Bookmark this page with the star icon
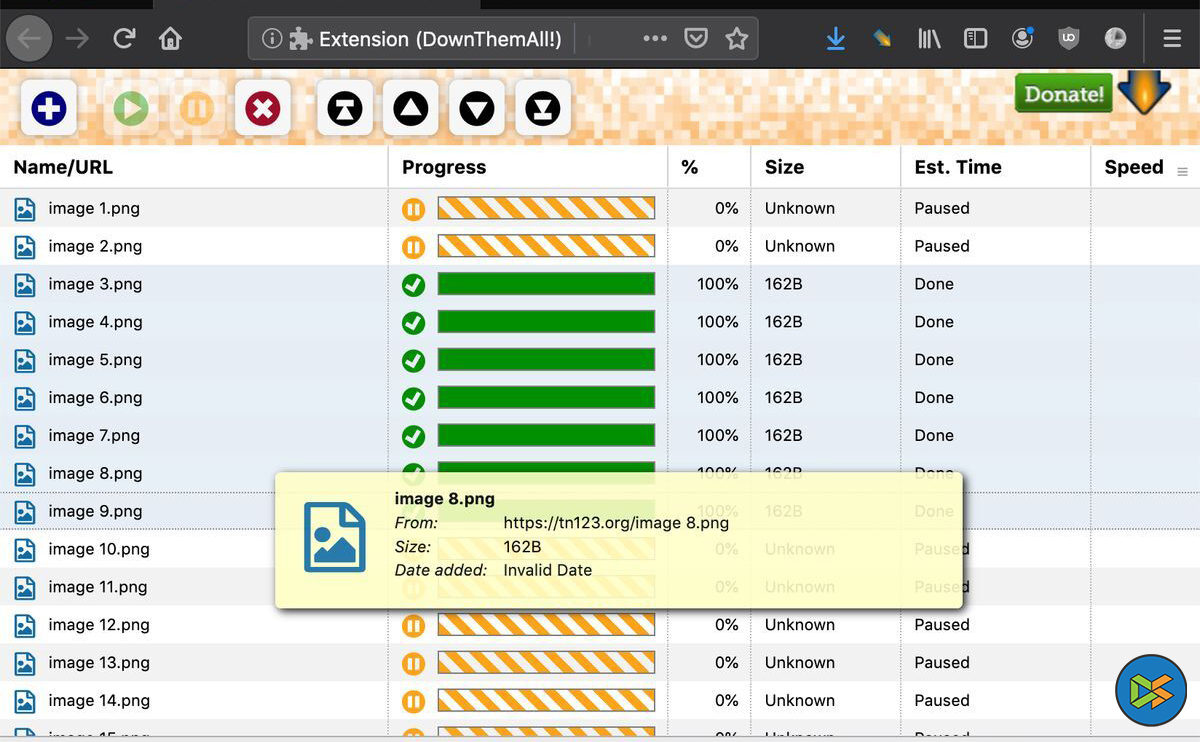This screenshot has height=742, width=1200. (x=737, y=39)
